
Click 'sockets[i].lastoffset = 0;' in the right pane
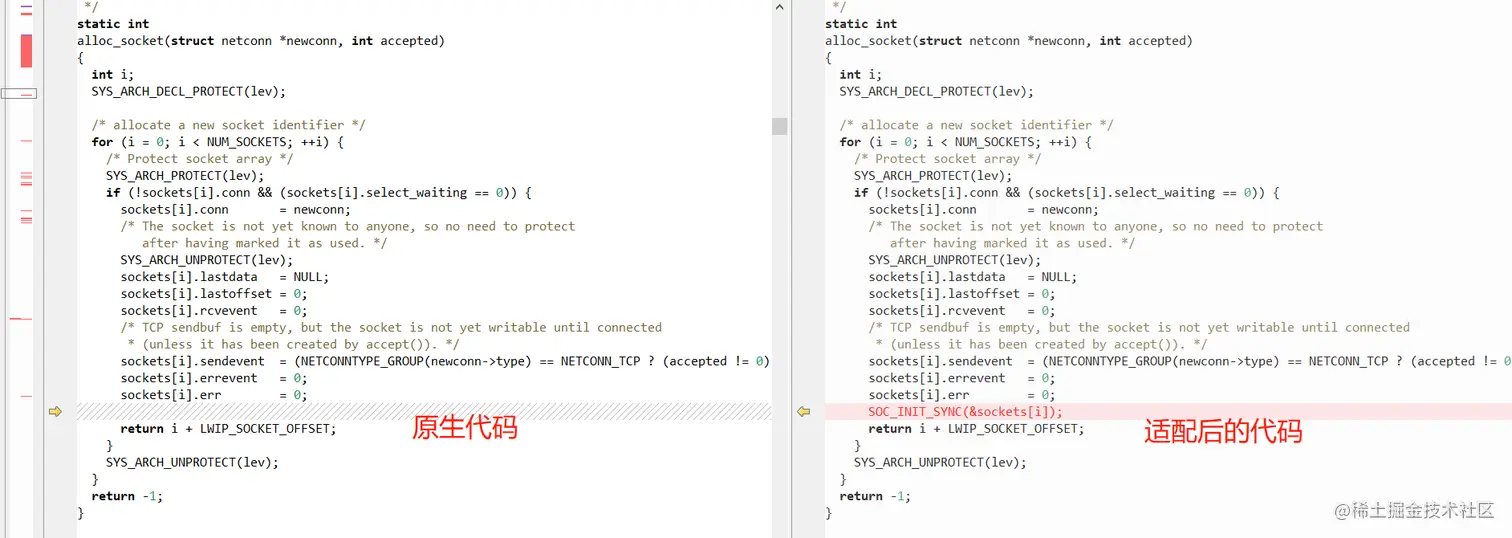coord(961,294)
